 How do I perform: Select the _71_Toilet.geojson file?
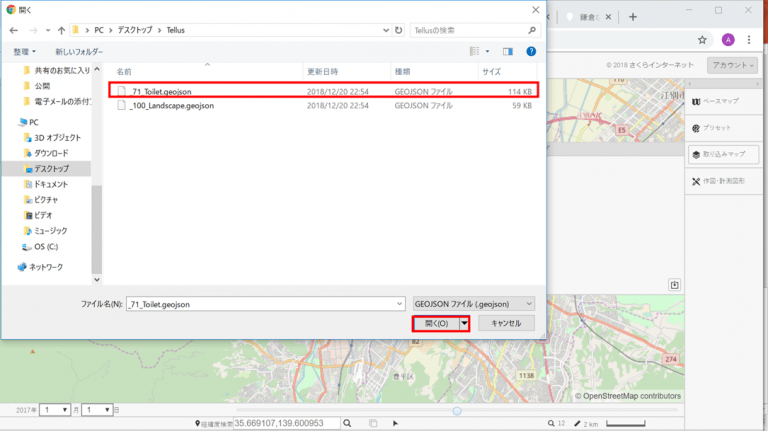[323, 91]
